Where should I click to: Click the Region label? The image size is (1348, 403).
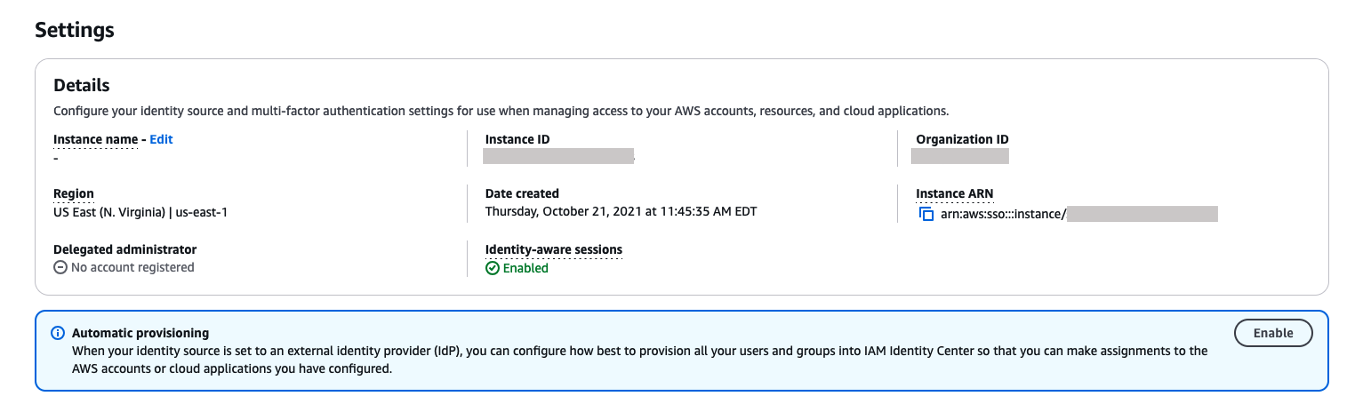[x=73, y=194]
